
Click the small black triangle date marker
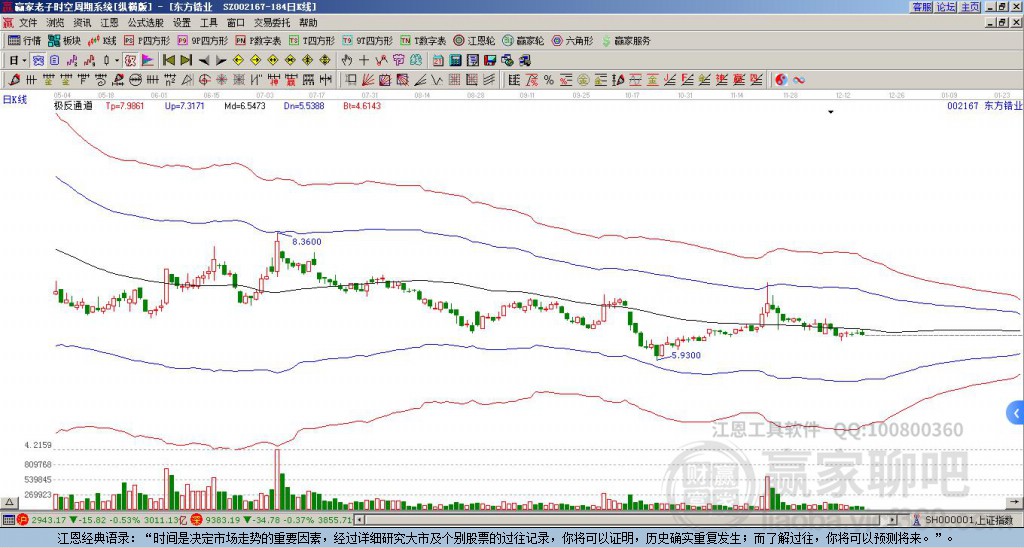pyautogui.click(x=831, y=112)
